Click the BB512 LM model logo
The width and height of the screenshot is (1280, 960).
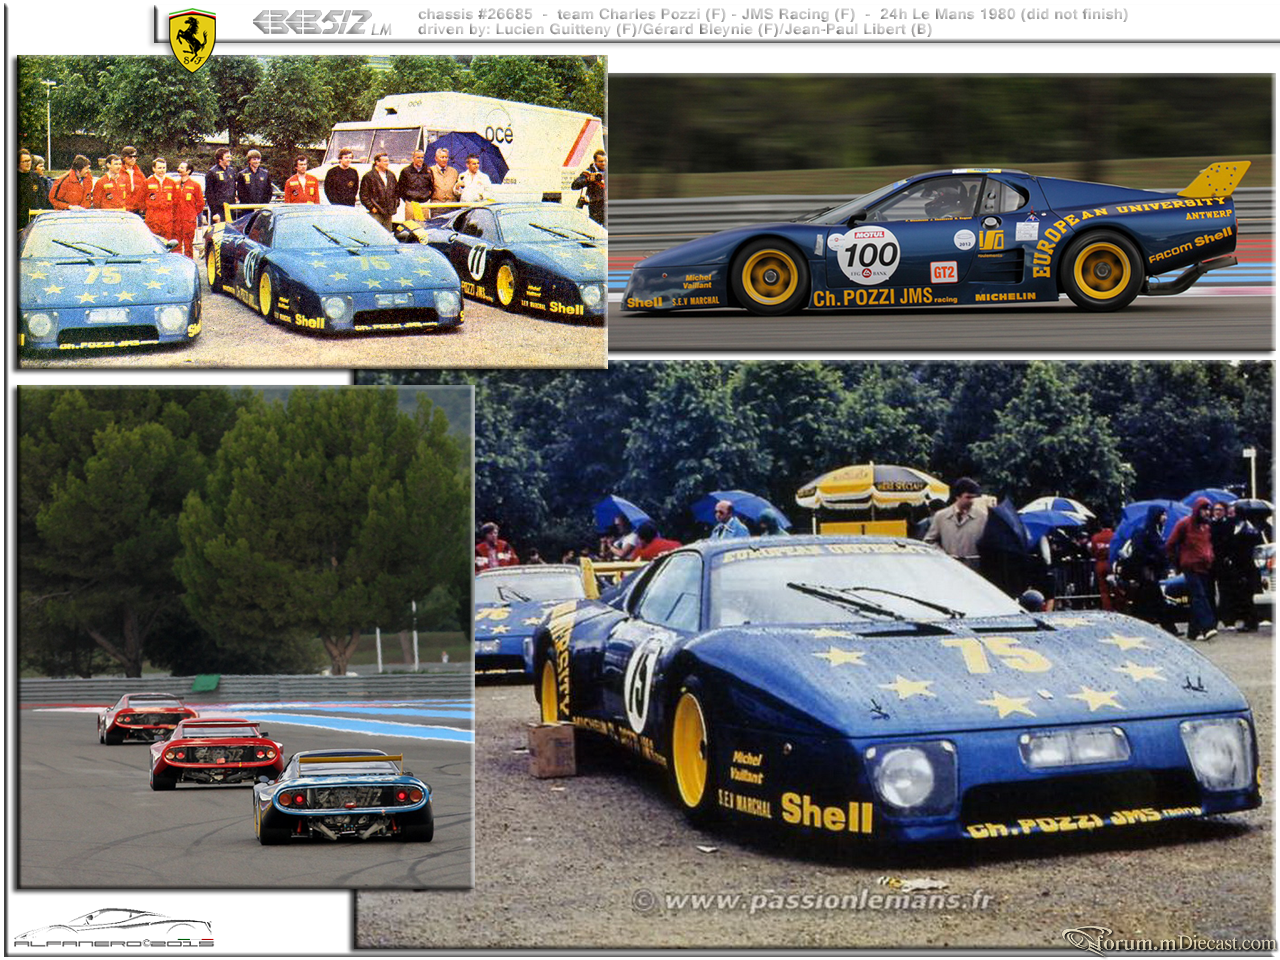point(322,22)
